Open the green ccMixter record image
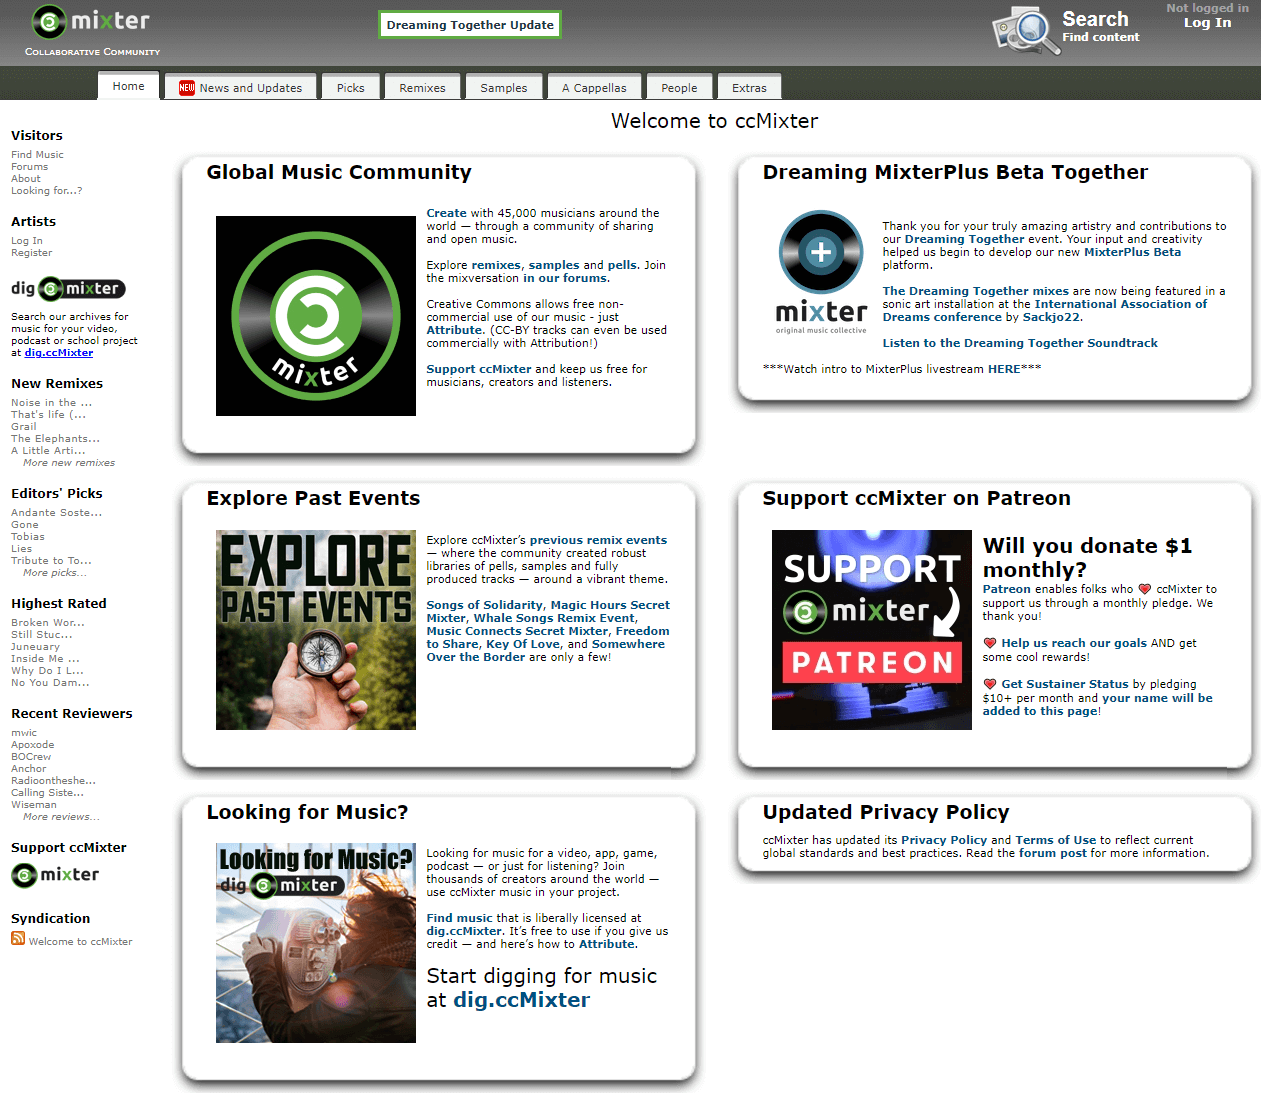The width and height of the screenshot is (1261, 1093). coord(316,316)
